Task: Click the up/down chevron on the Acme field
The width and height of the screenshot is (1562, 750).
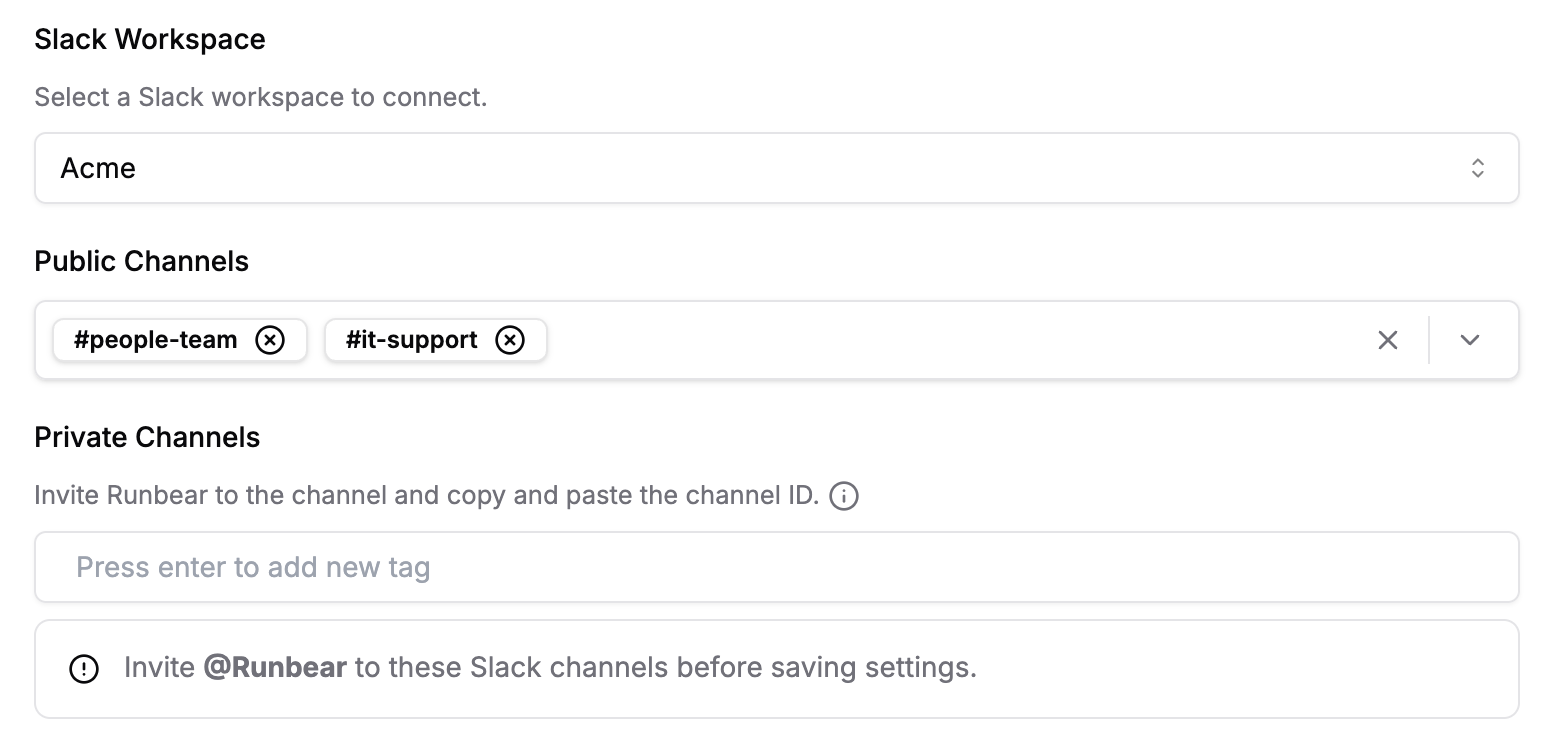Action: (x=1479, y=168)
